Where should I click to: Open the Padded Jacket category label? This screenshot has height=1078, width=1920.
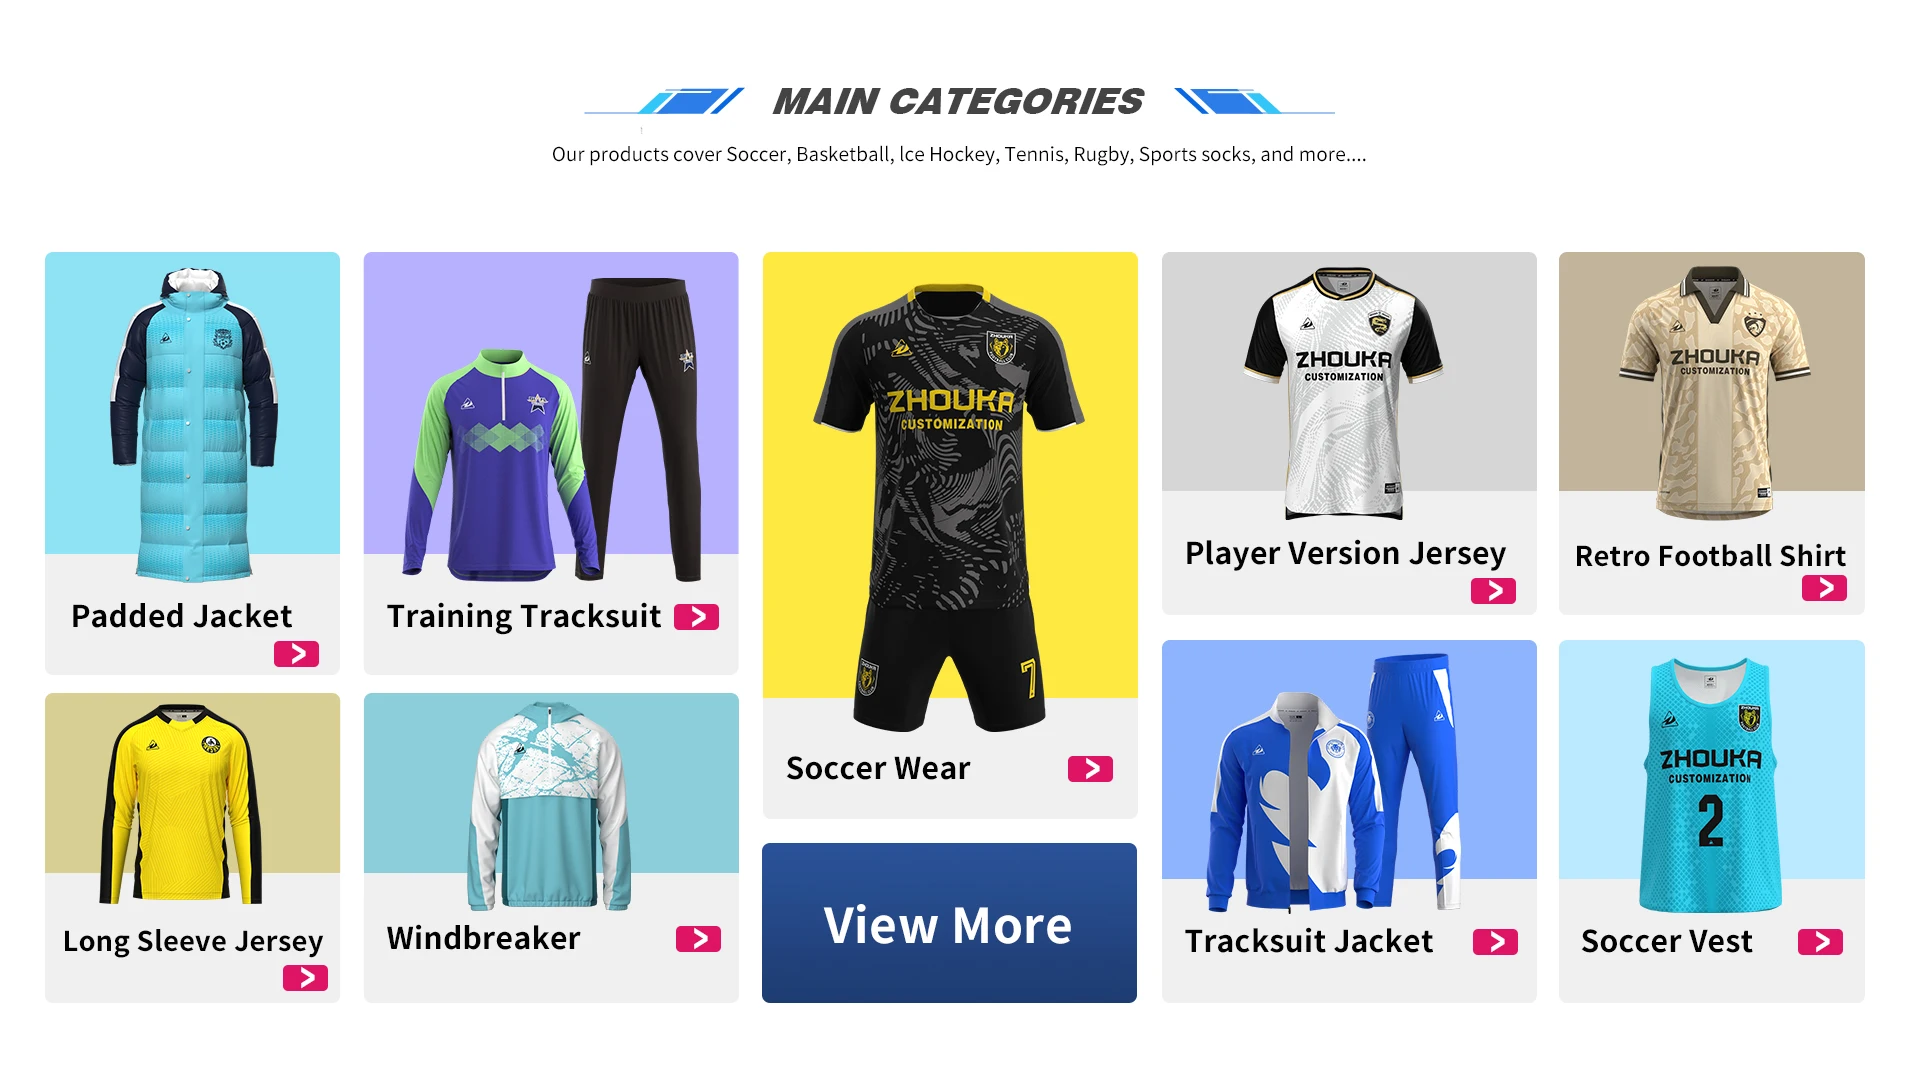pos(182,616)
